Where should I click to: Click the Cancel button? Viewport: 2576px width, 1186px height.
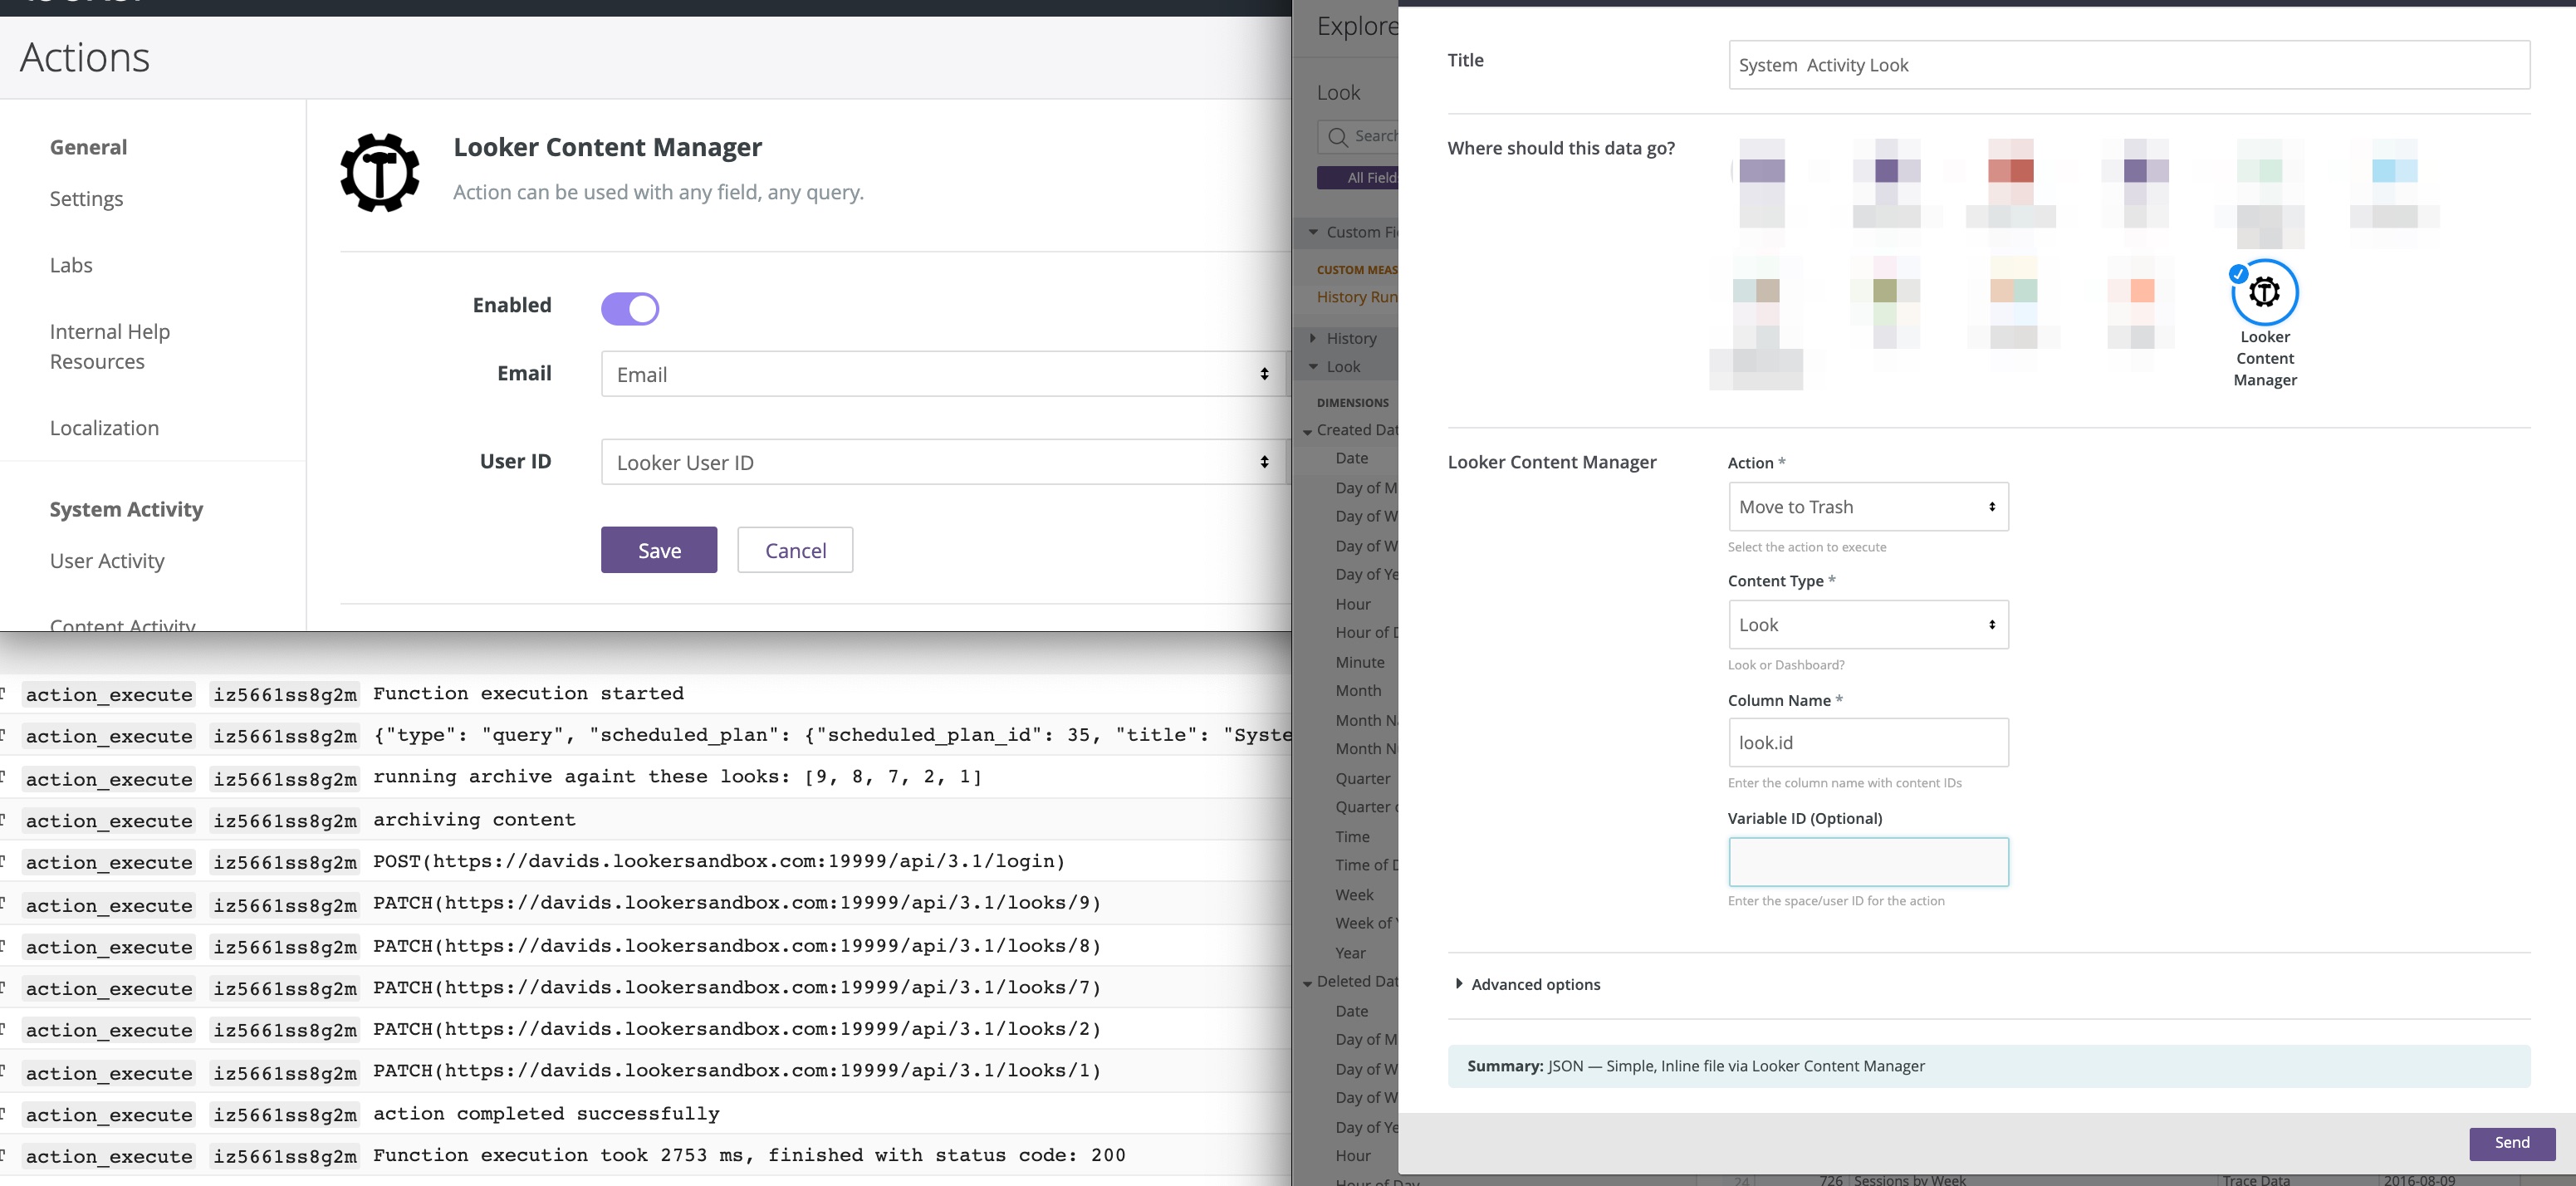pos(794,551)
